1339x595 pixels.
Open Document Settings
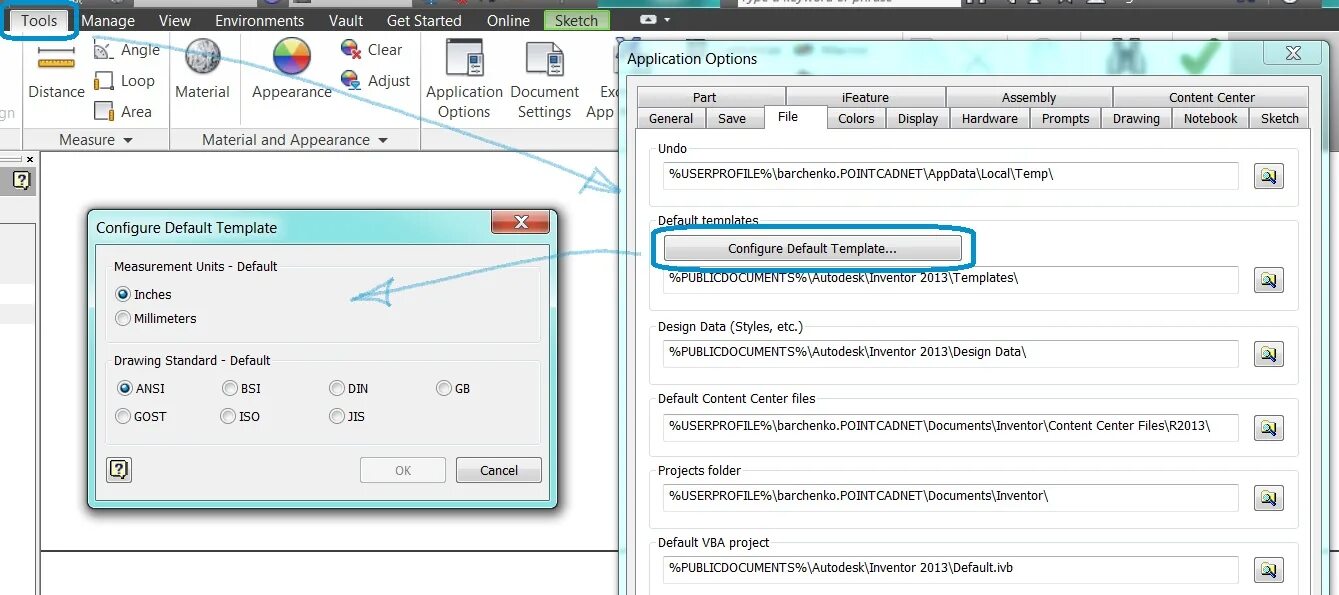[x=544, y=80]
